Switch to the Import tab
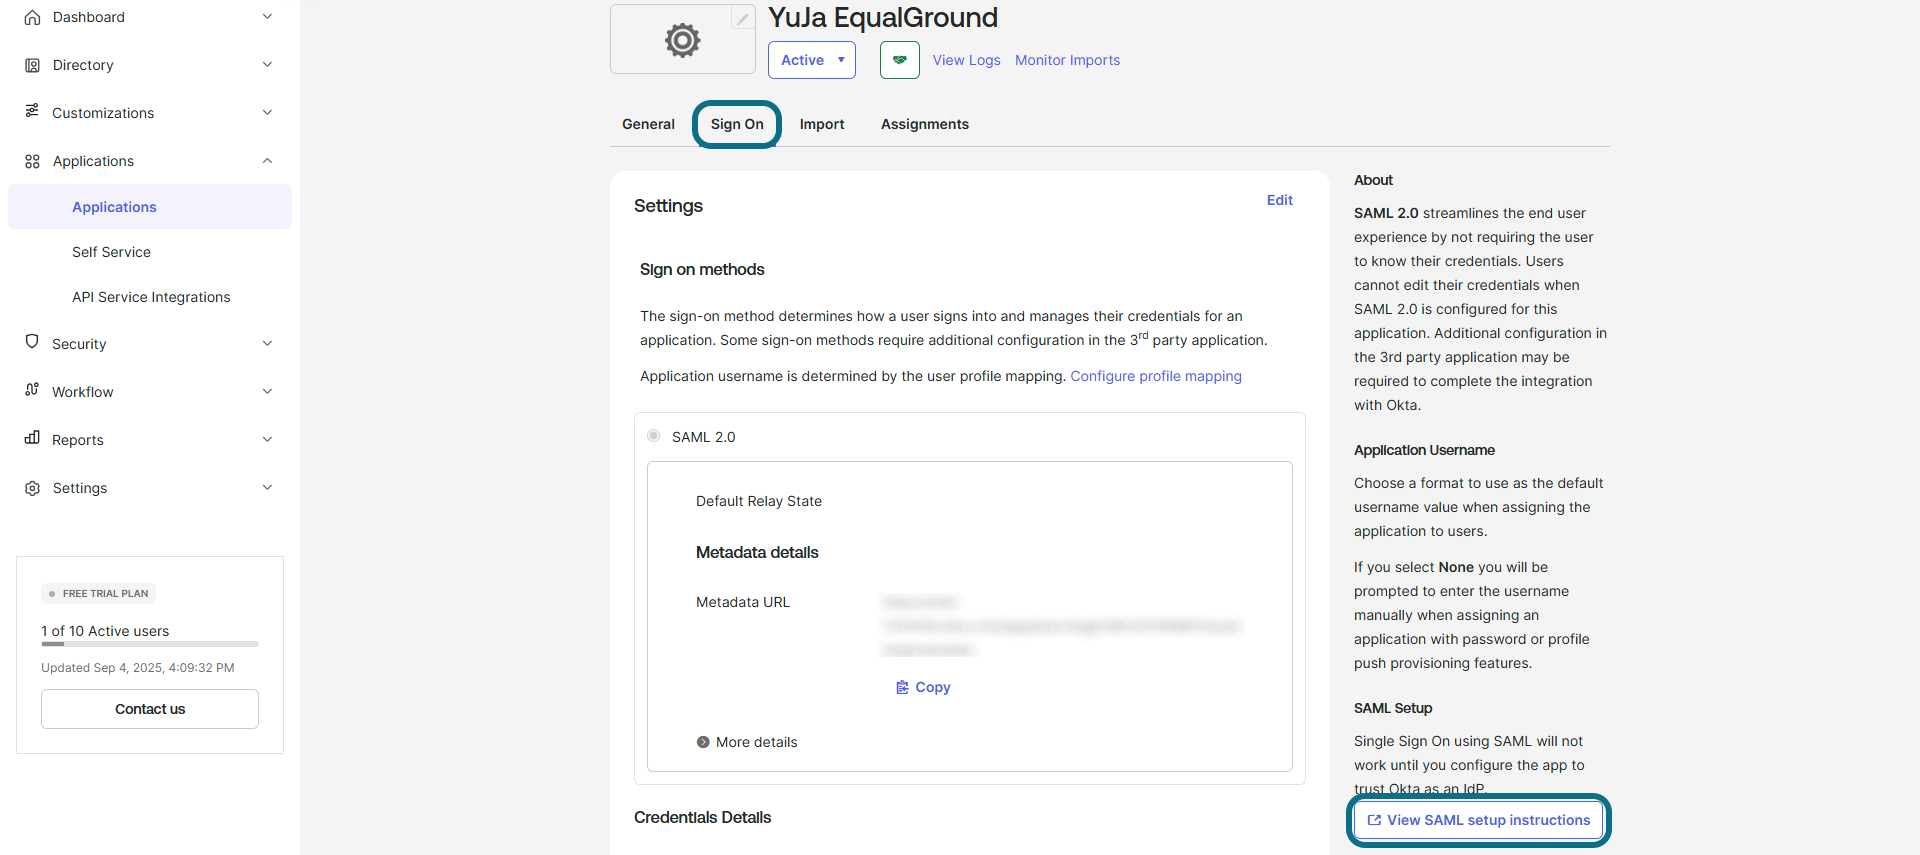1920x855 pixels. [822, 124]
